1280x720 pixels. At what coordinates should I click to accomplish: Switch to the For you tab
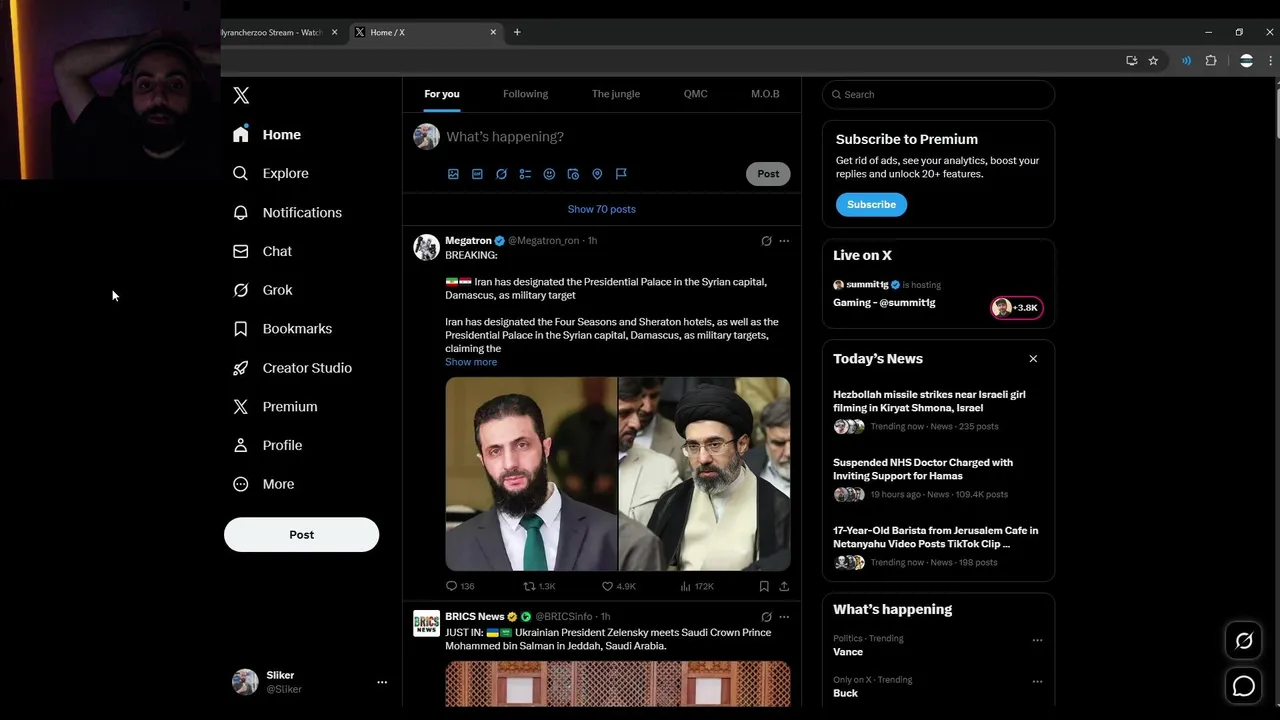tap(442, 94)
